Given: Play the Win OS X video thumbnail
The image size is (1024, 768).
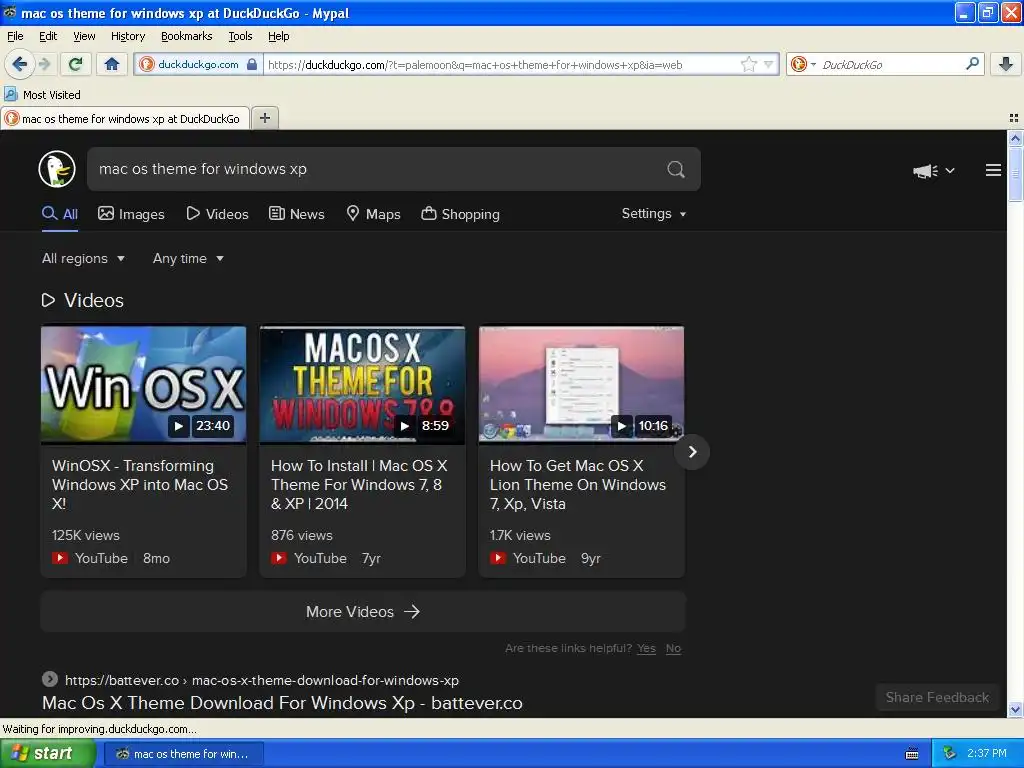Looking at the screenshot, I should tap(144, 385).
